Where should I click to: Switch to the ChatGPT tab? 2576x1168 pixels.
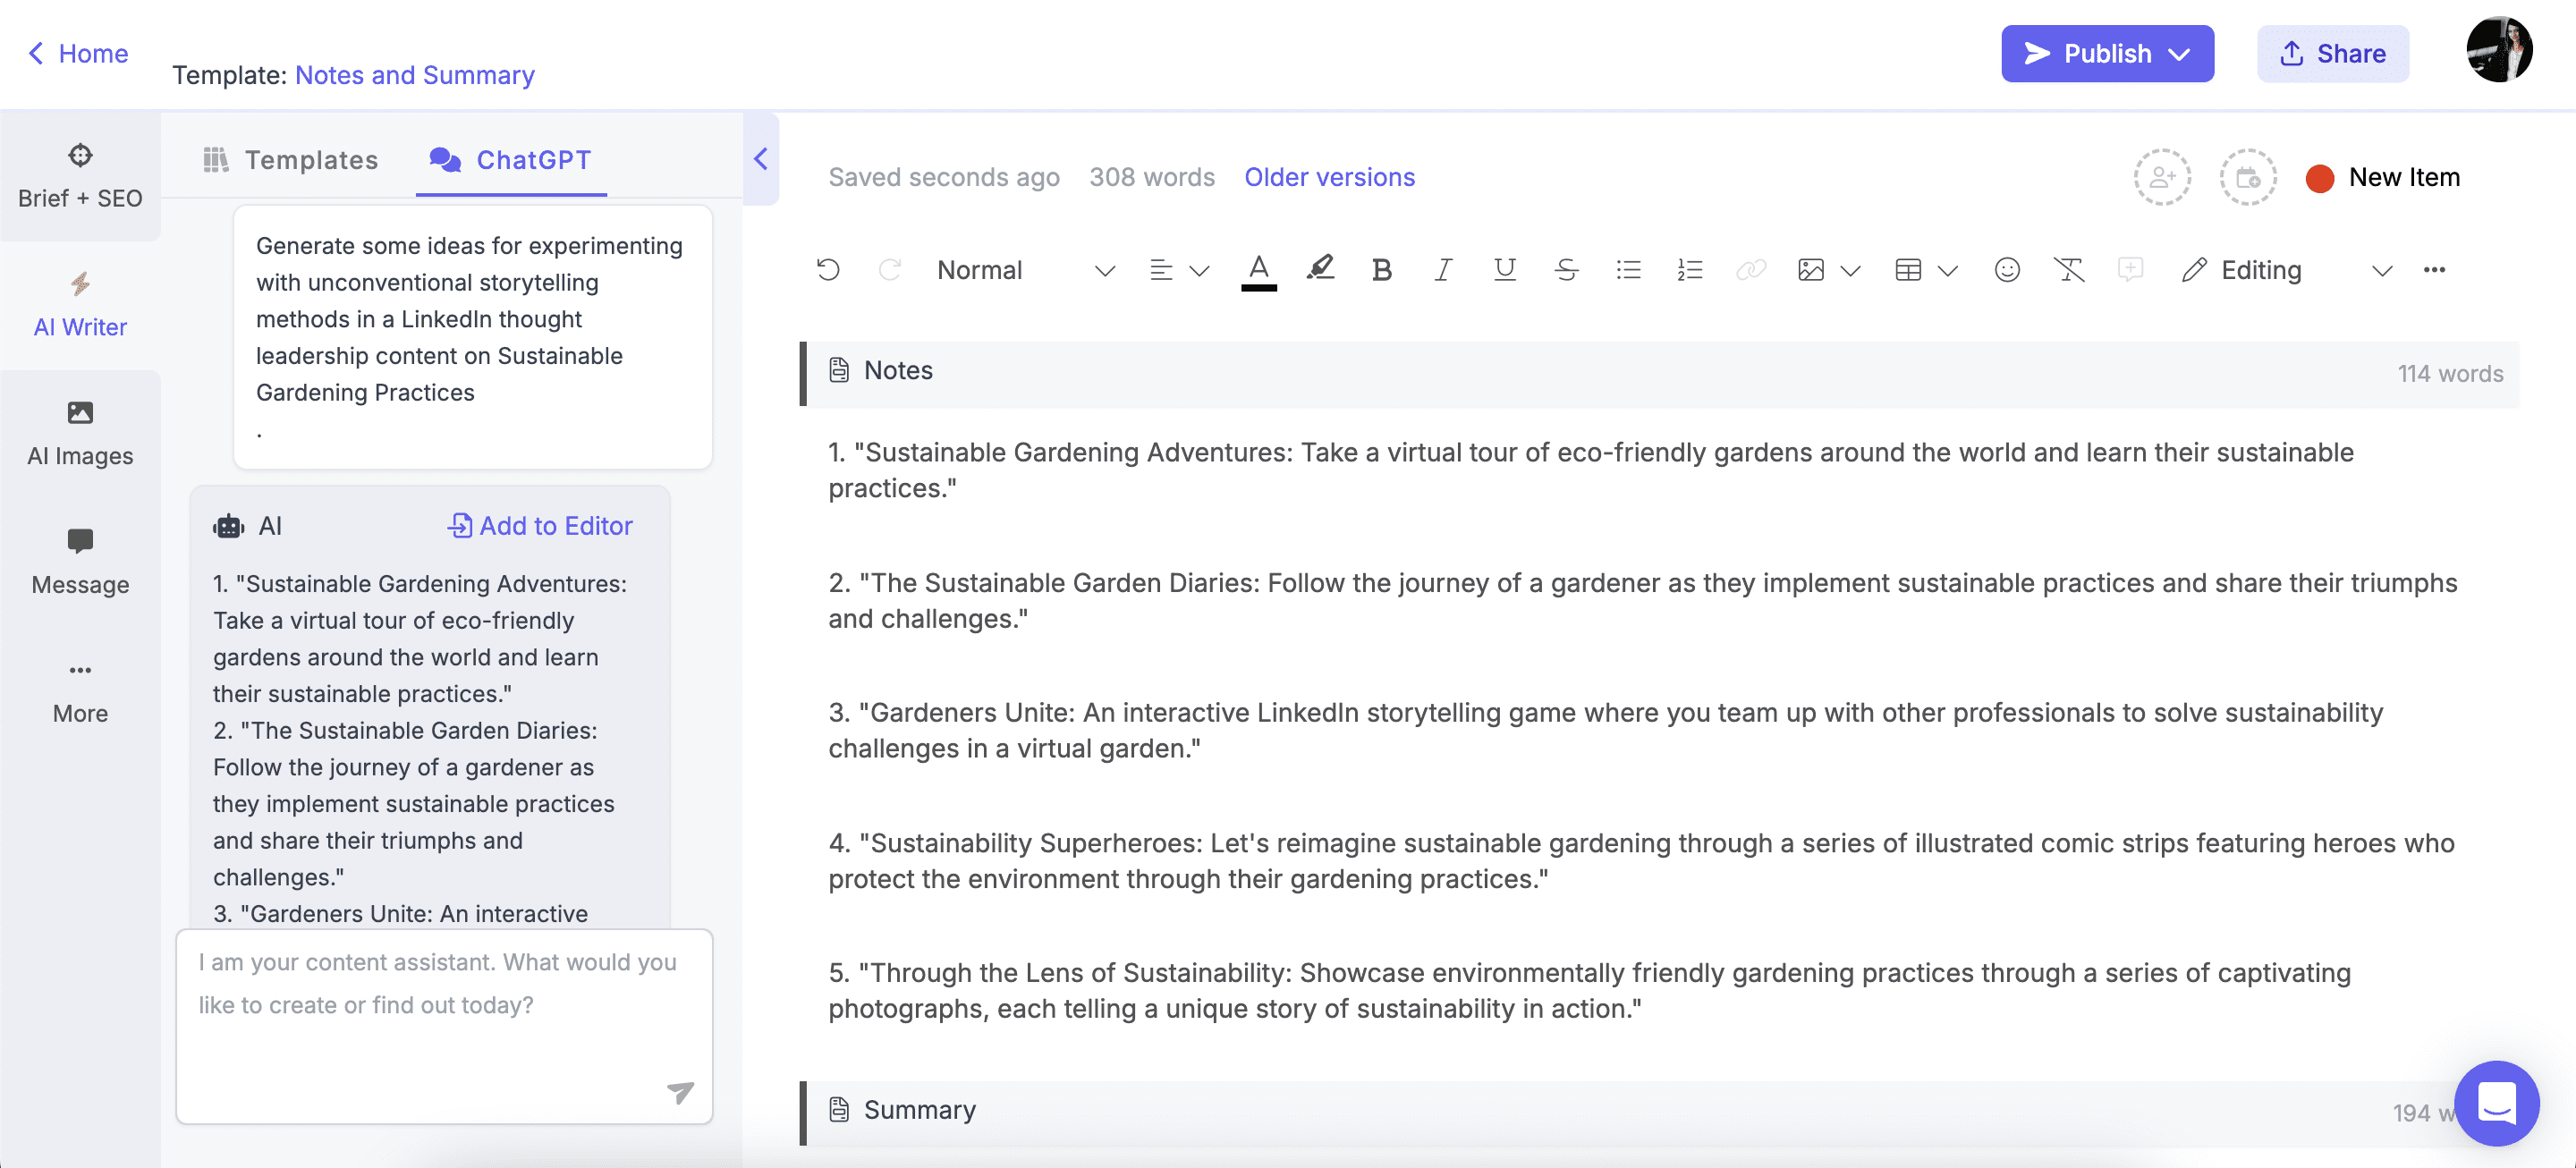tap(510, 160)
